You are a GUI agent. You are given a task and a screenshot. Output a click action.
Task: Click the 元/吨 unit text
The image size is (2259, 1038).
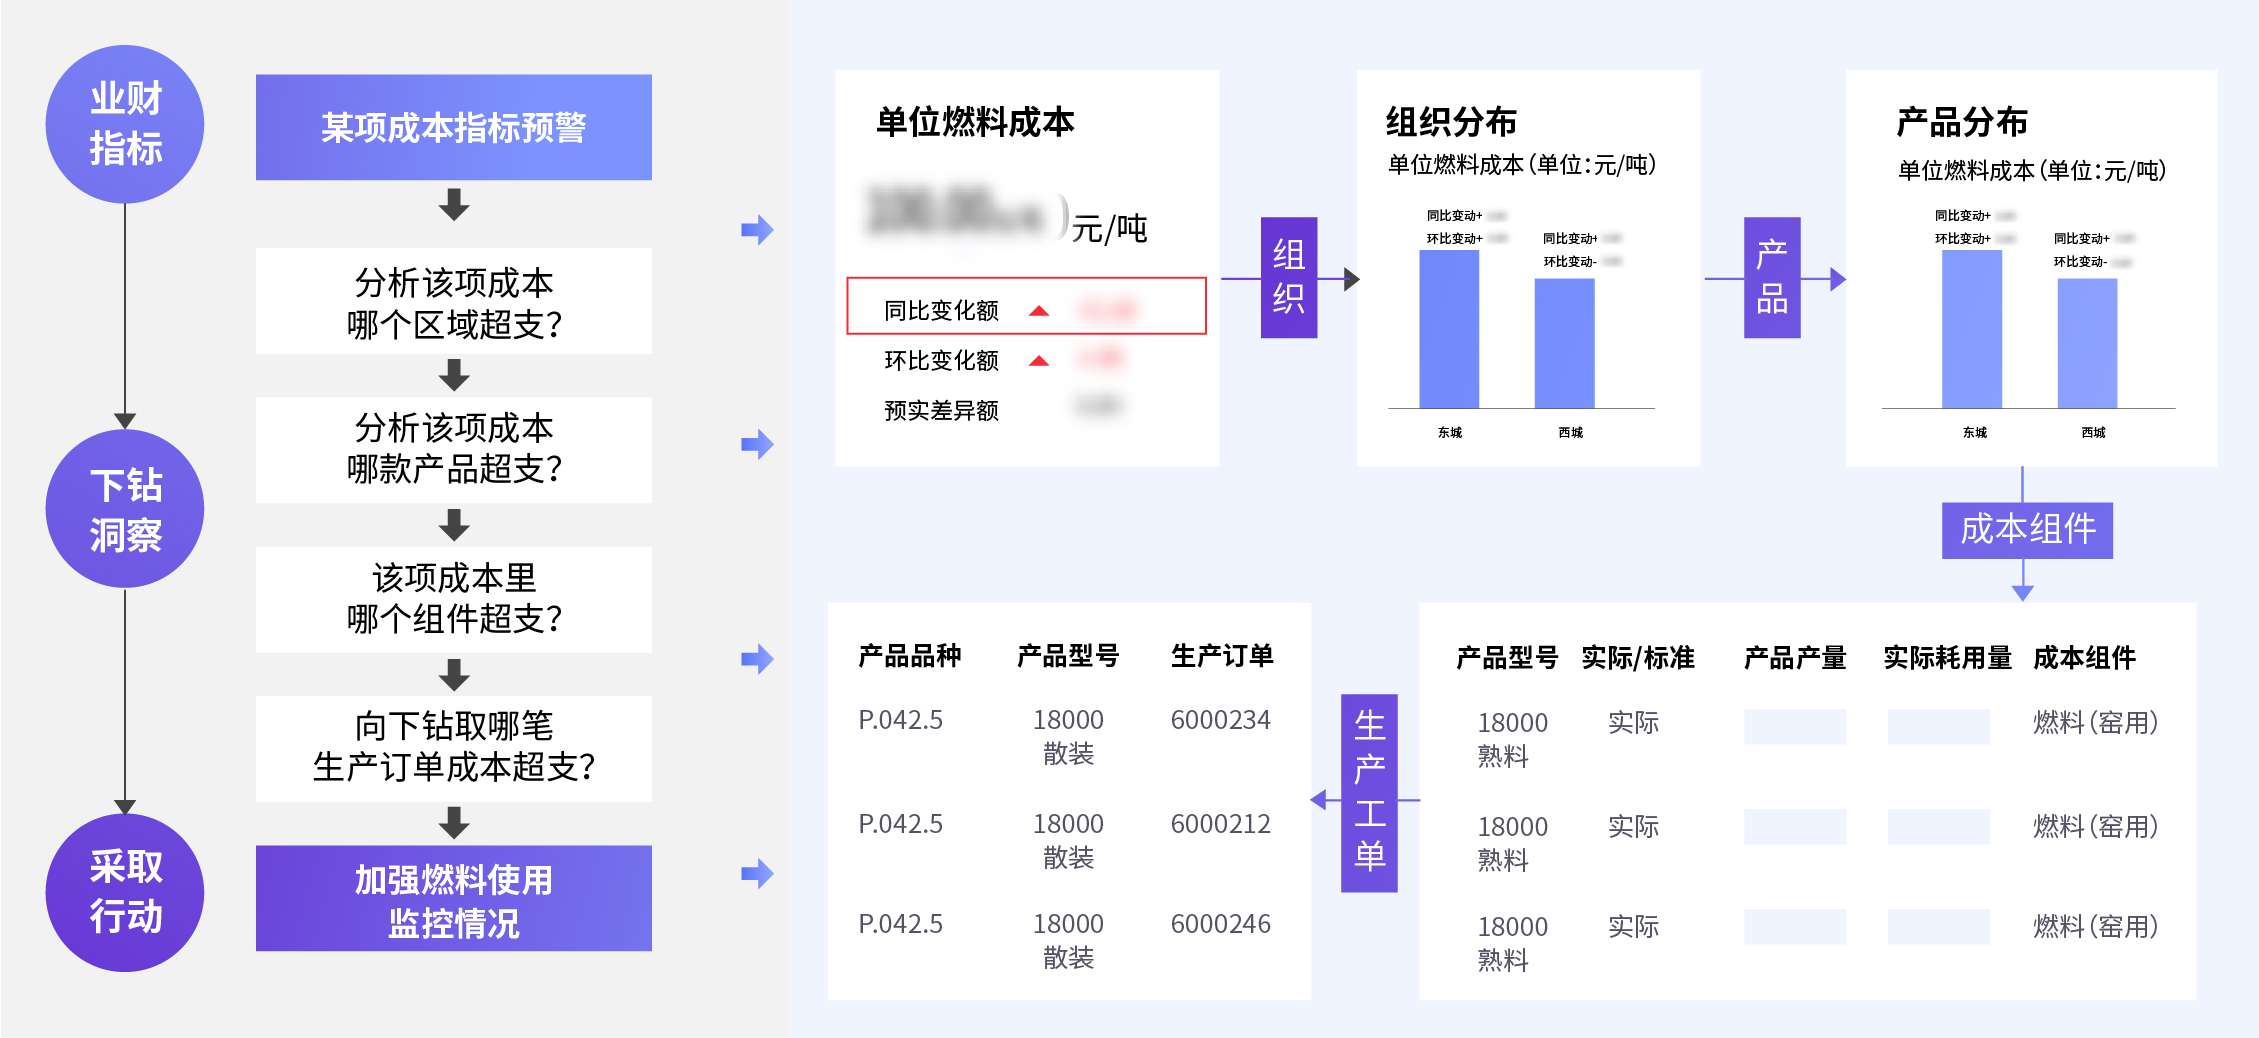tap(1110, 229)
